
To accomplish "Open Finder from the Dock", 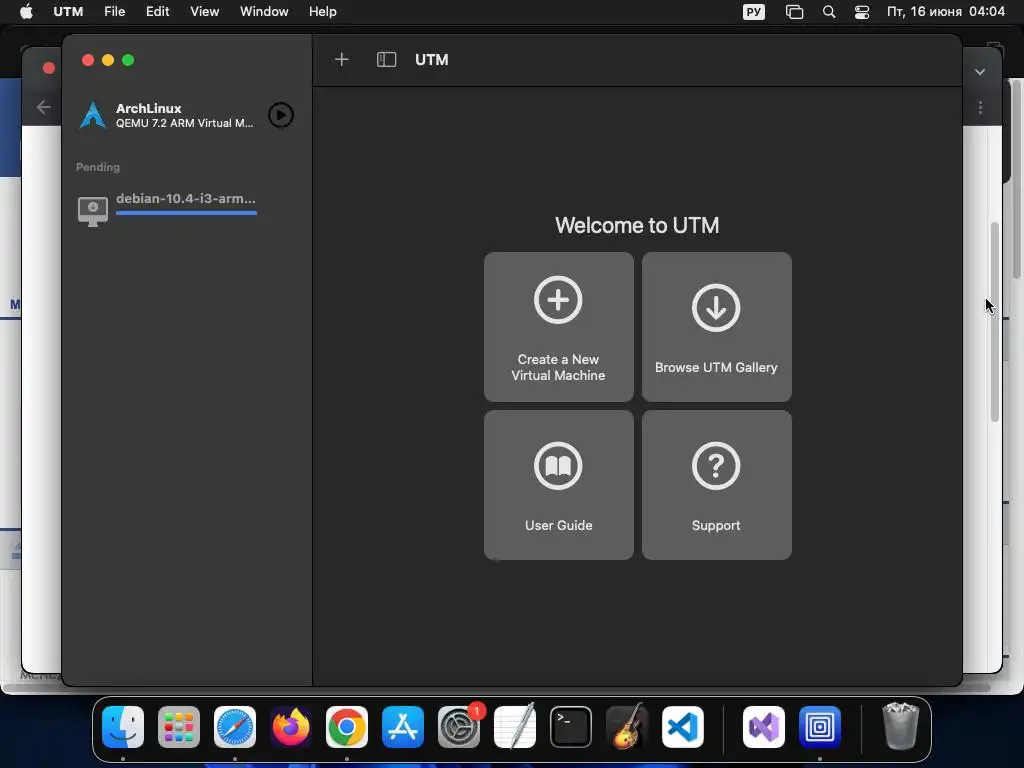I will click(x=123, y=727).
